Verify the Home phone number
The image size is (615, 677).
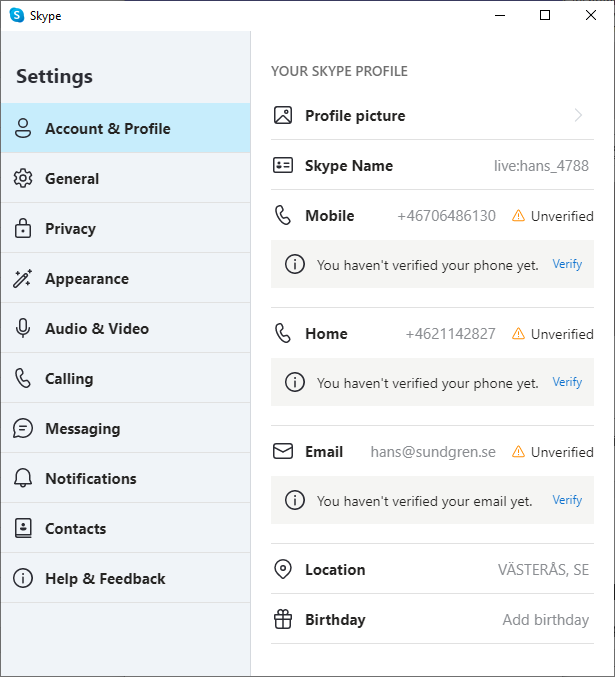point(567,382)
